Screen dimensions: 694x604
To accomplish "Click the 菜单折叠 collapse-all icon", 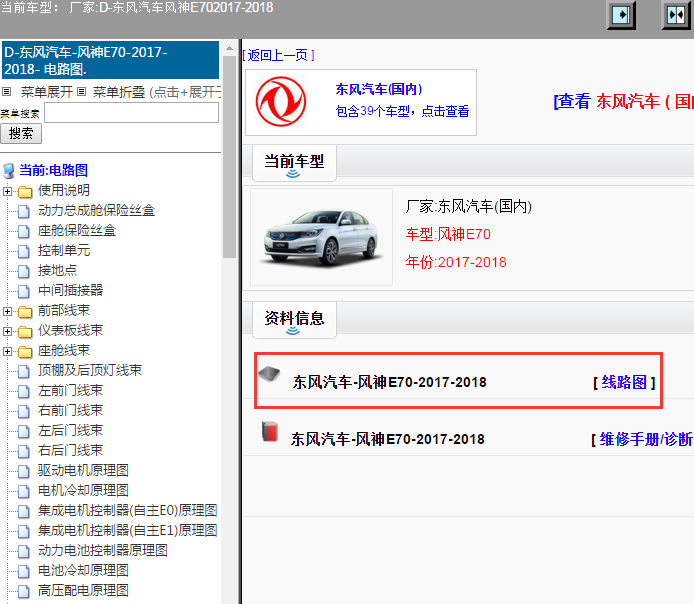I will 81,92.
